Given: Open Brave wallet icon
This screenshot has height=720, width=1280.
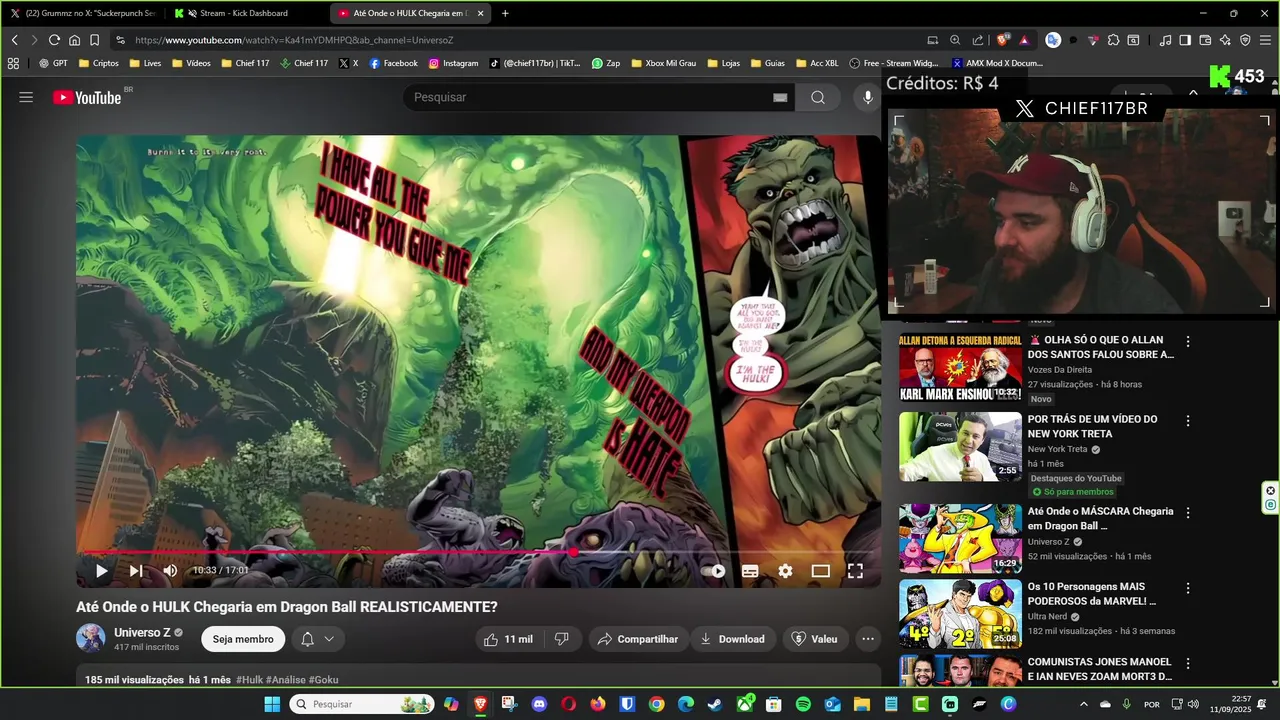Looking at the screenshot, I should tap(1205, 40).
